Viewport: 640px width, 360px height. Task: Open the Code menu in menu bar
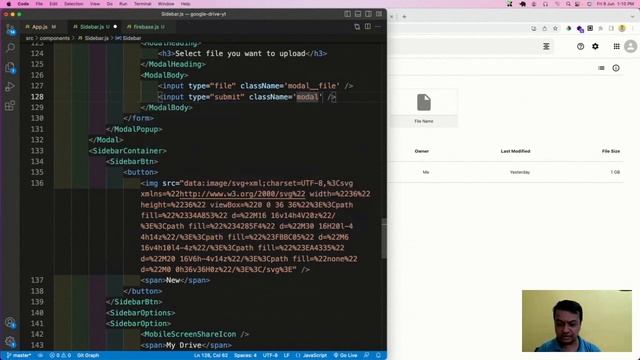pyautogui.click(x=23, y=4)
